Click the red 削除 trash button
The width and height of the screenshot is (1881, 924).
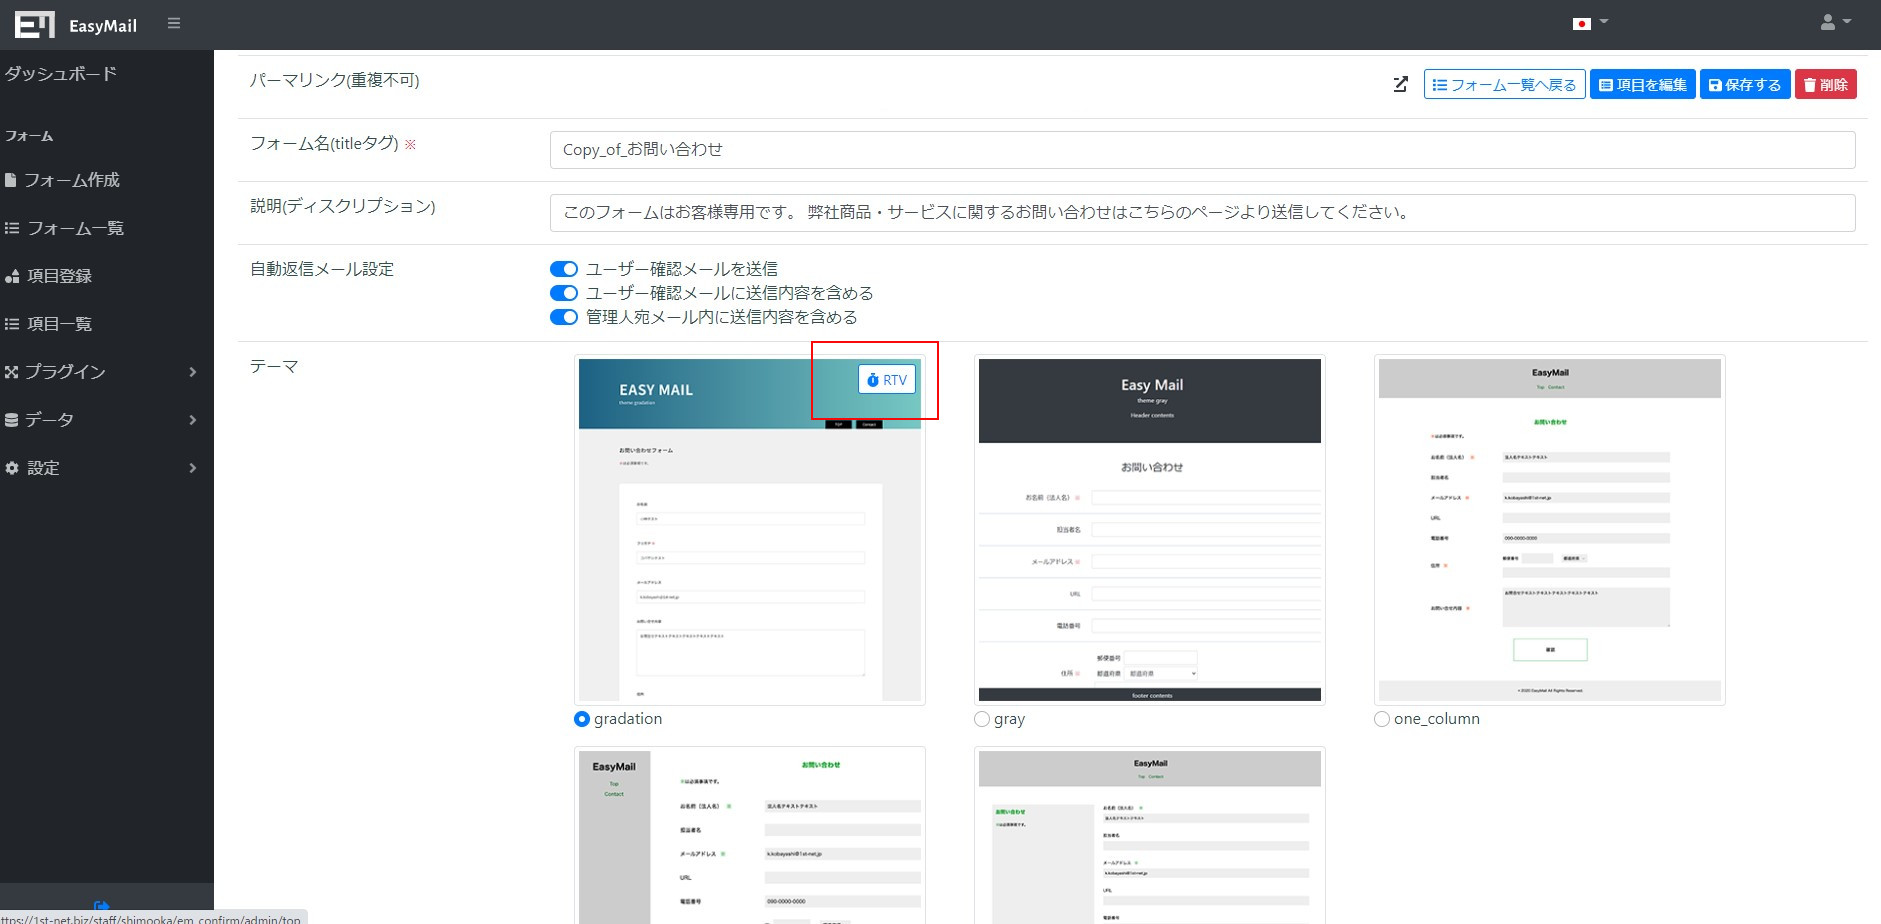pyautogui.click(x=1825, y=85)
